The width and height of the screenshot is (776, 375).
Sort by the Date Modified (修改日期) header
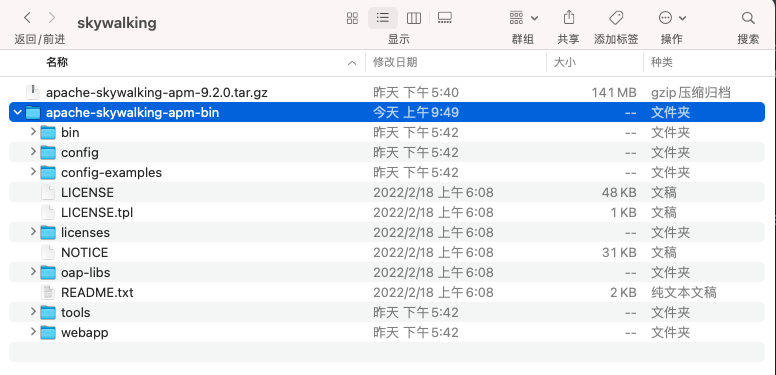[x=395, y=62]
